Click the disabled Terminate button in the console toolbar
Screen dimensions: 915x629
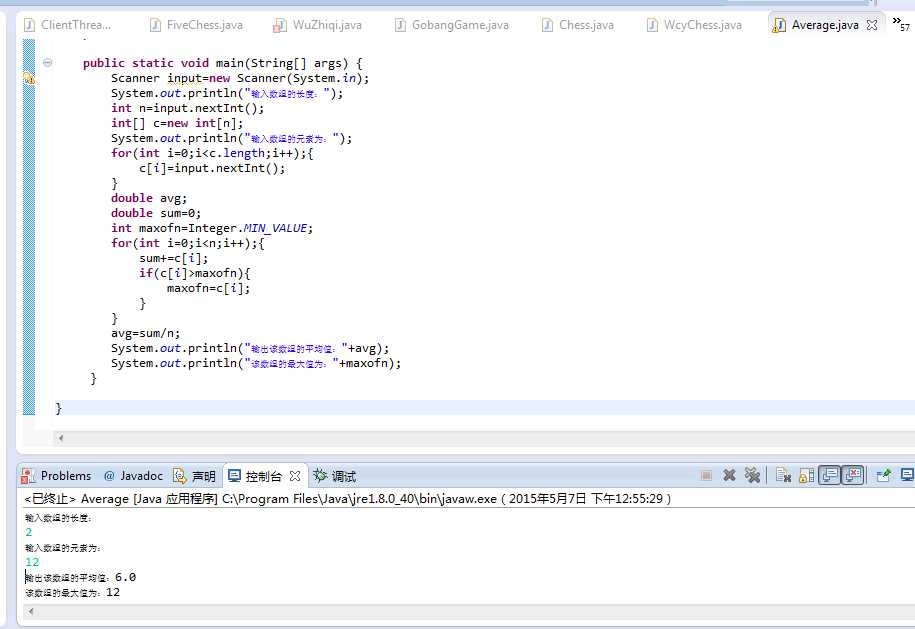(x=706, y=476)
